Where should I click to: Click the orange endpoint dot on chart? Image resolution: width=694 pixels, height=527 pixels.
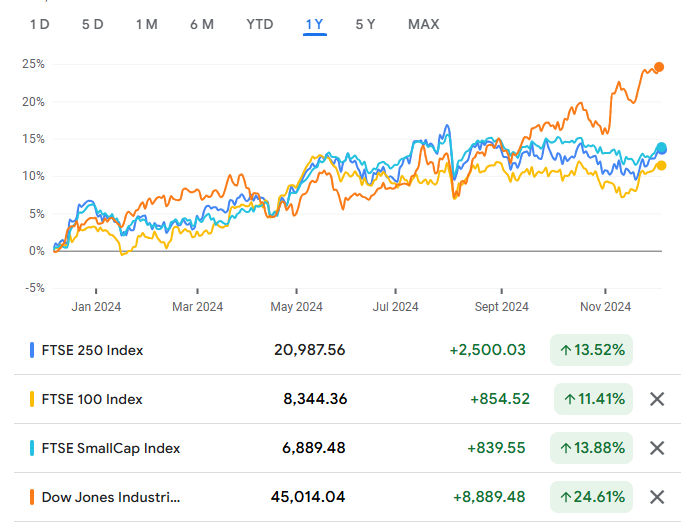(x=659, y=67)
